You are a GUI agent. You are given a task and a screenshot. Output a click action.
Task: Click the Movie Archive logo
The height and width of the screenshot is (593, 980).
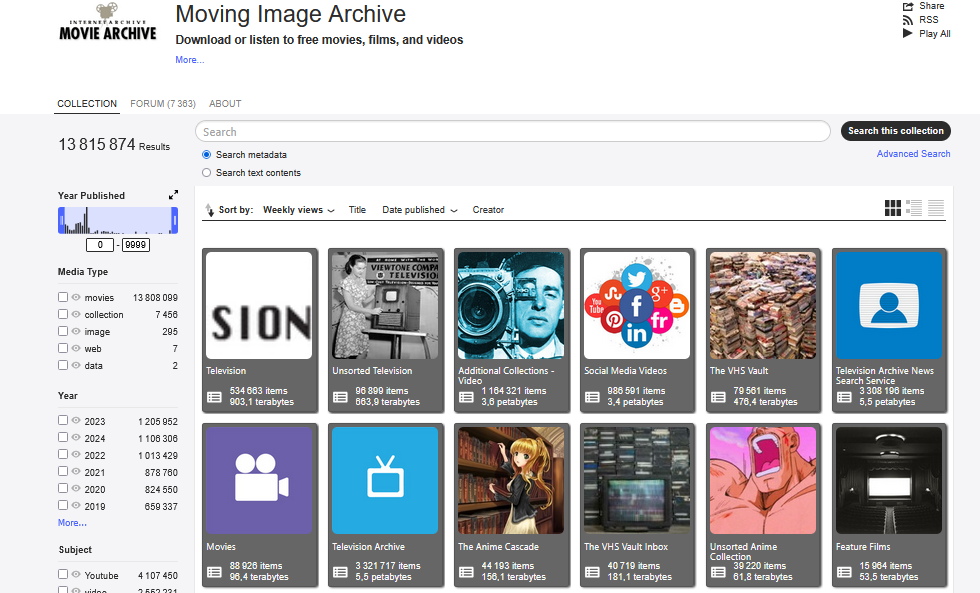[108, 27]
